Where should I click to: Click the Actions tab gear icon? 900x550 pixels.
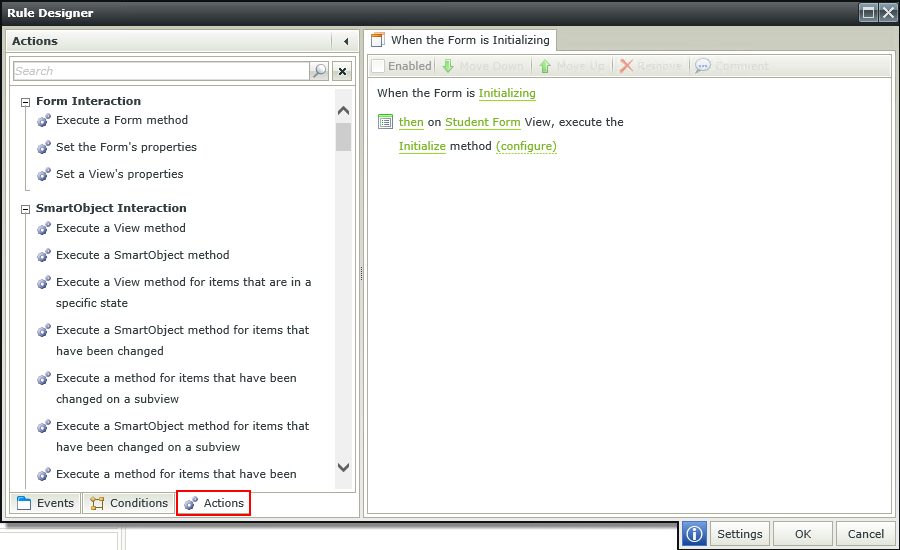click(191, 503)
